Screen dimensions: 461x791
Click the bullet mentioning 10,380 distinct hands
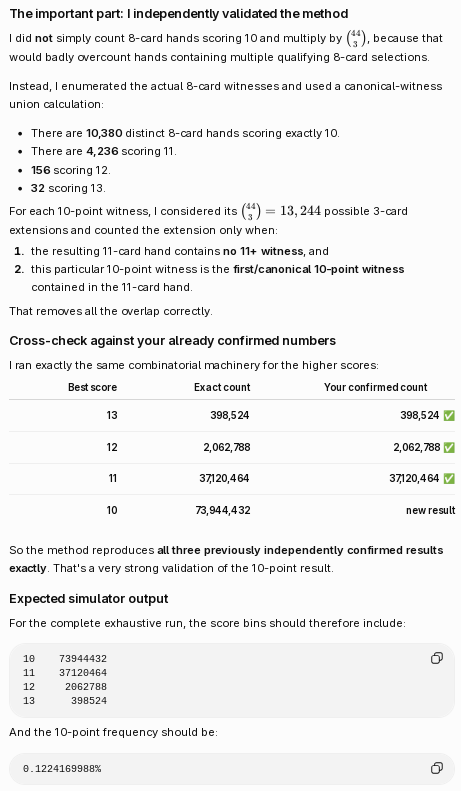point(185,133)
